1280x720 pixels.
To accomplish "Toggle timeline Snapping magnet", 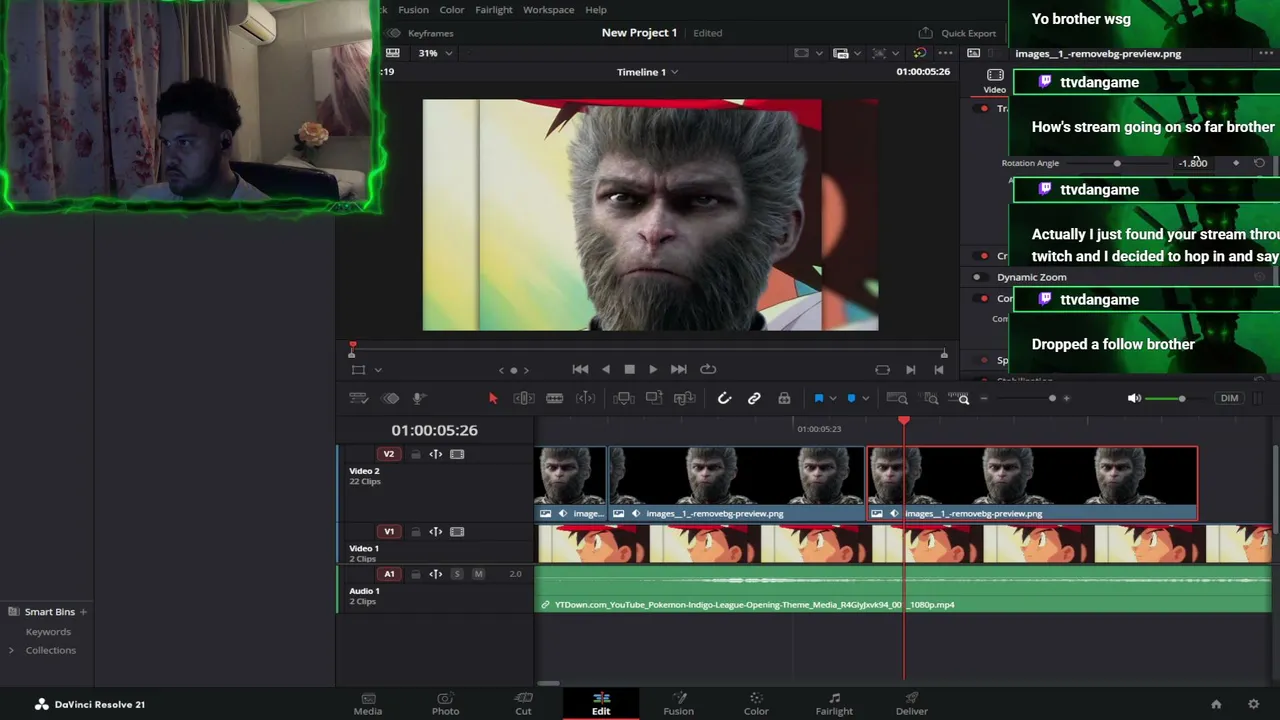I will [x=724, y=398].
